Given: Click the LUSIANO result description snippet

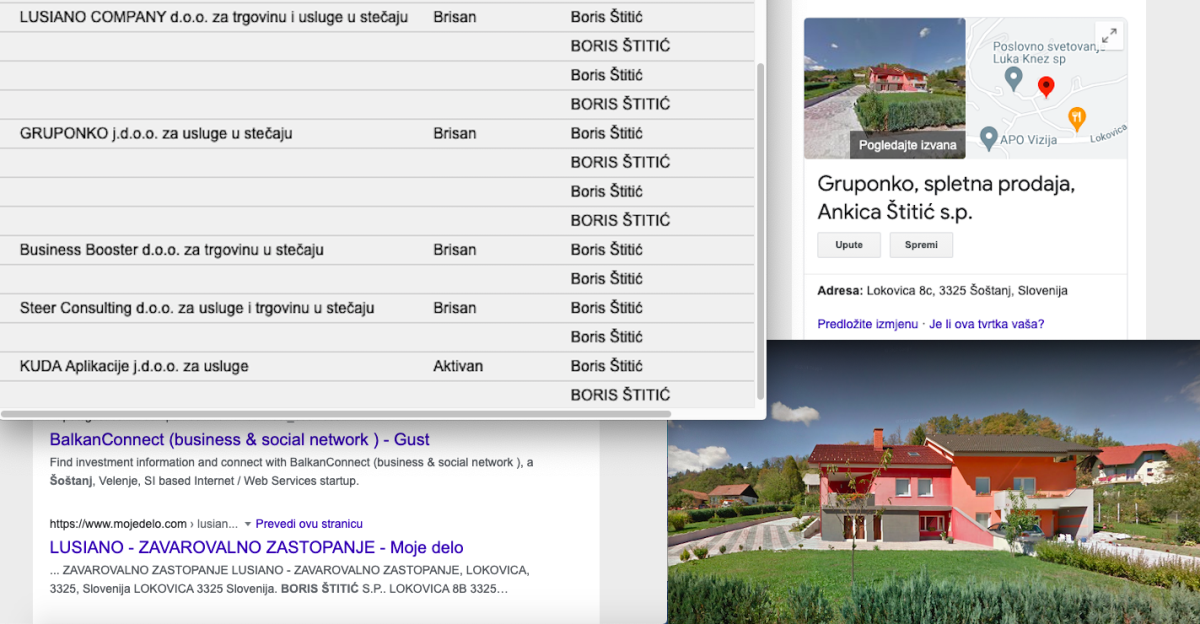Looking at the screenshot, I should click(x=290, y=579).
